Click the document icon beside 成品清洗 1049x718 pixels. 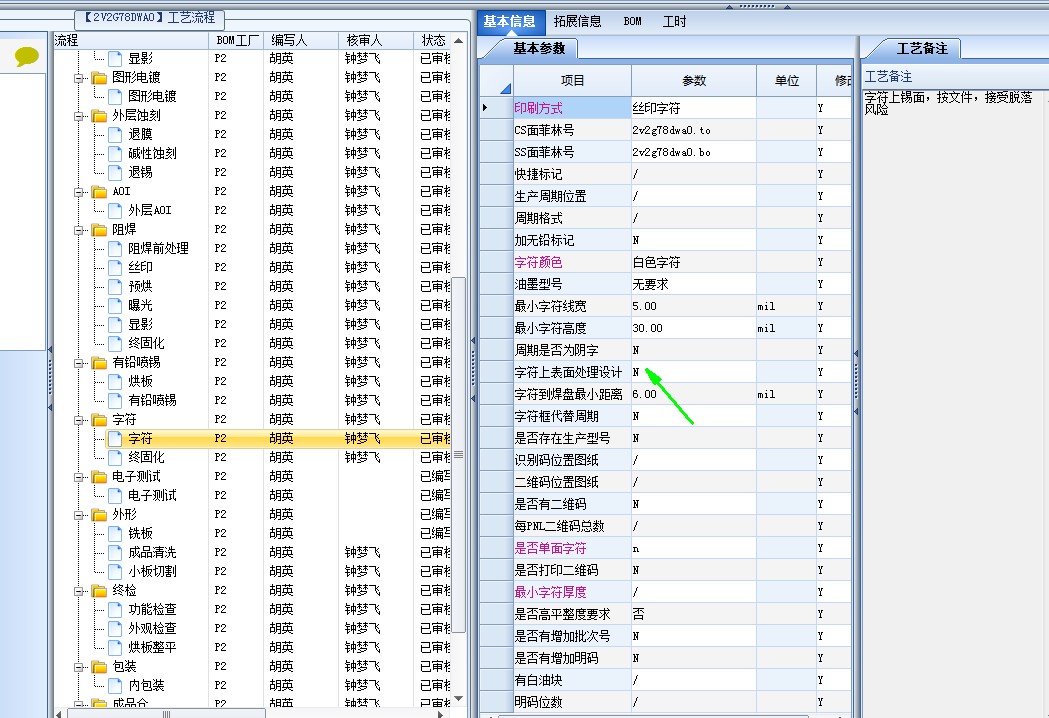click(x=115, y=553)
